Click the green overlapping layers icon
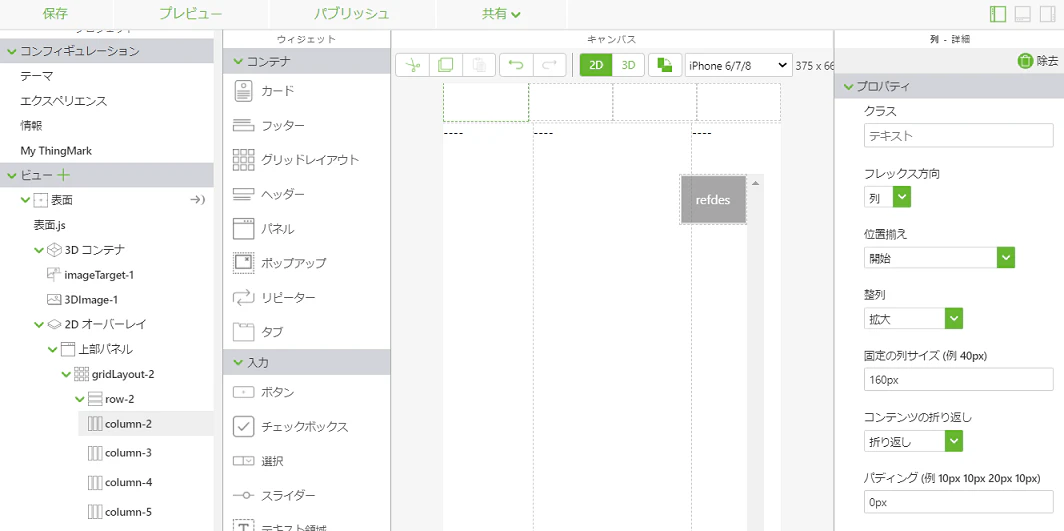Viewport: 1064px width, 531px height. tap(665, 65)
